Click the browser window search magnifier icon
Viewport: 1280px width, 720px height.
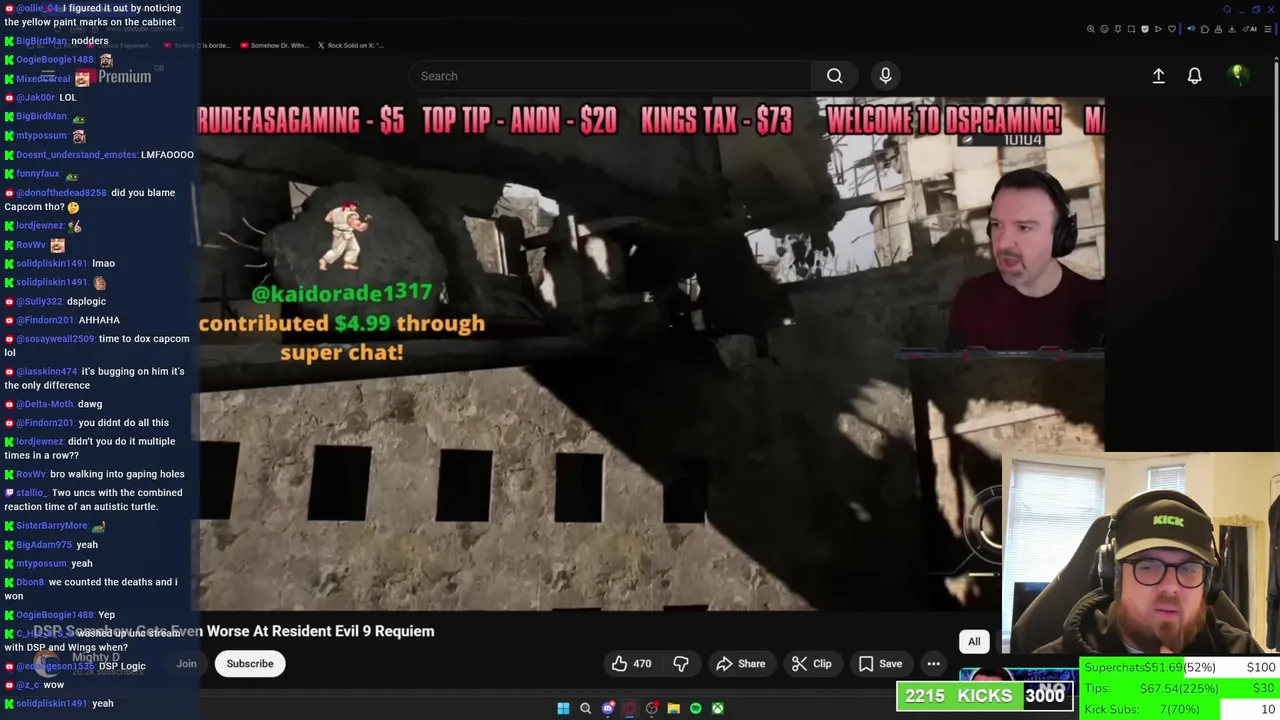(x=1227, y=10)
